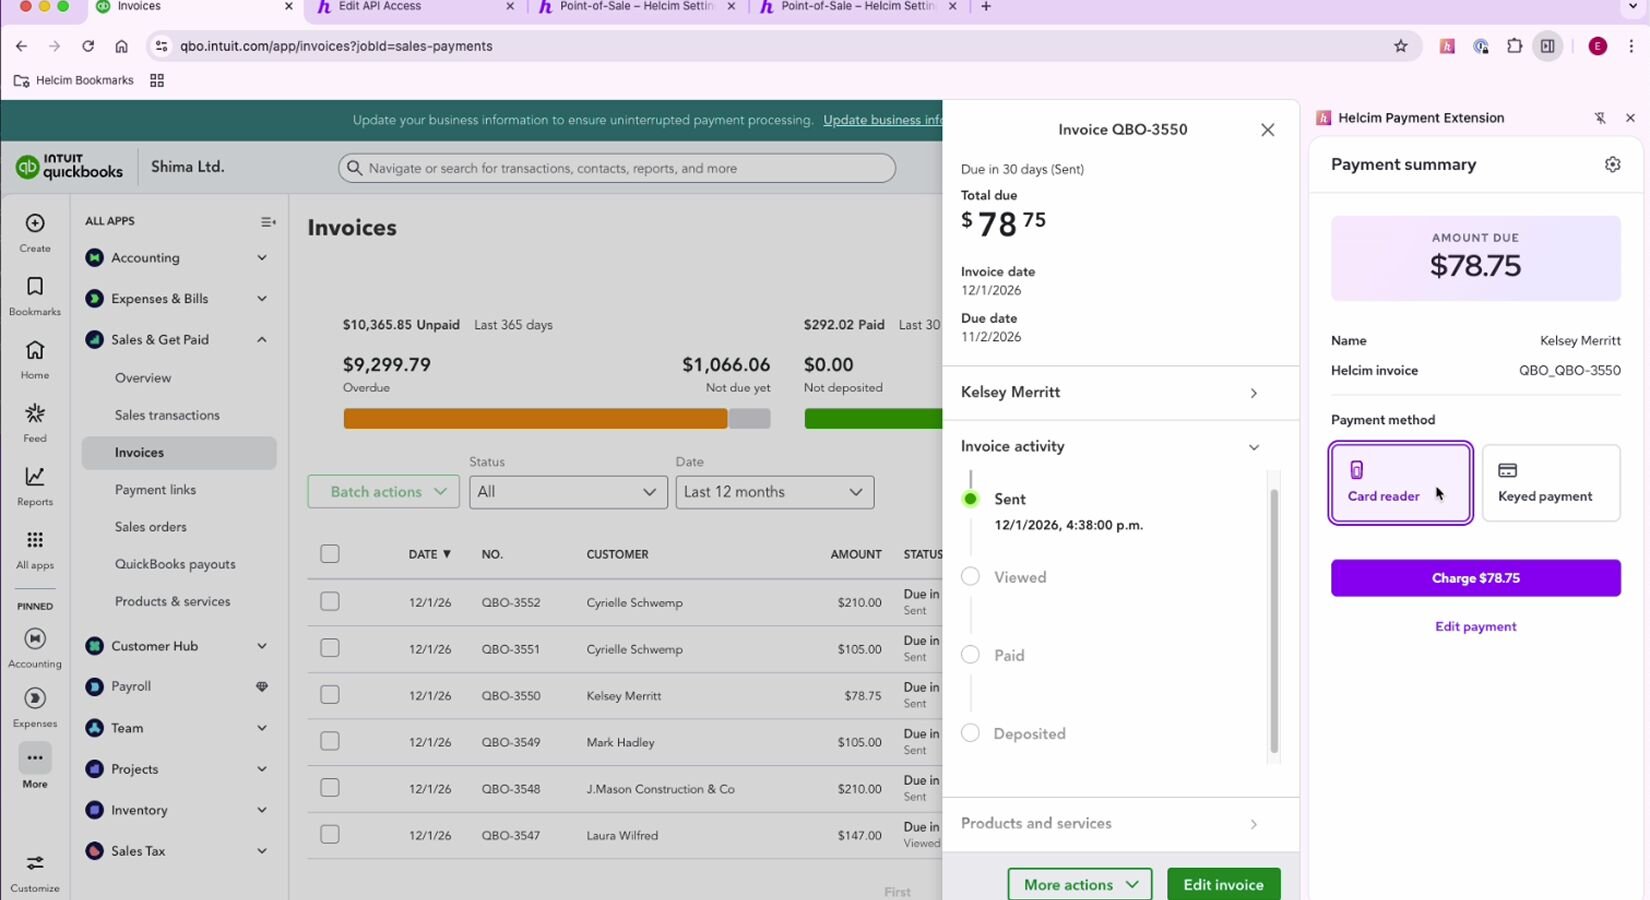Open All apps grid icon
The image size is (1650, 900).
(35, 541)
